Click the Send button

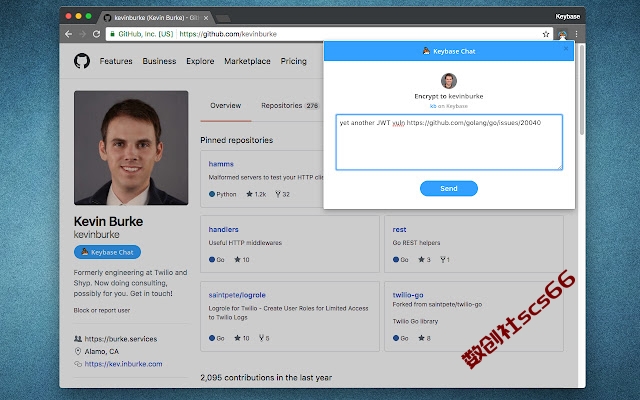[x=449, y=189]
